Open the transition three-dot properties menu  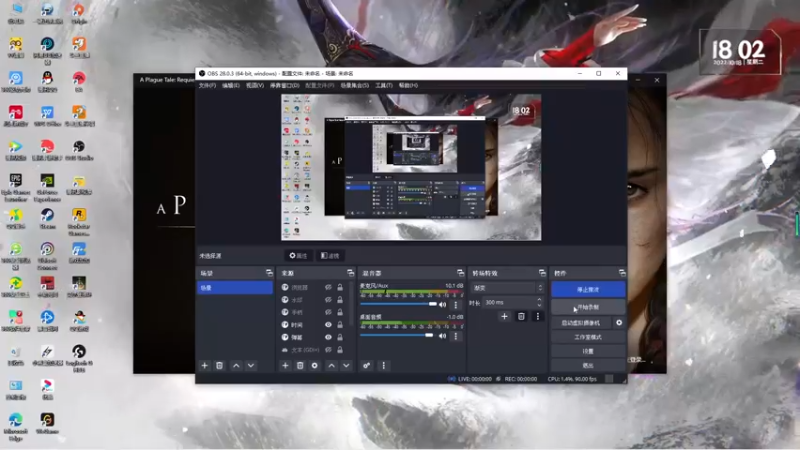[537, 316]
